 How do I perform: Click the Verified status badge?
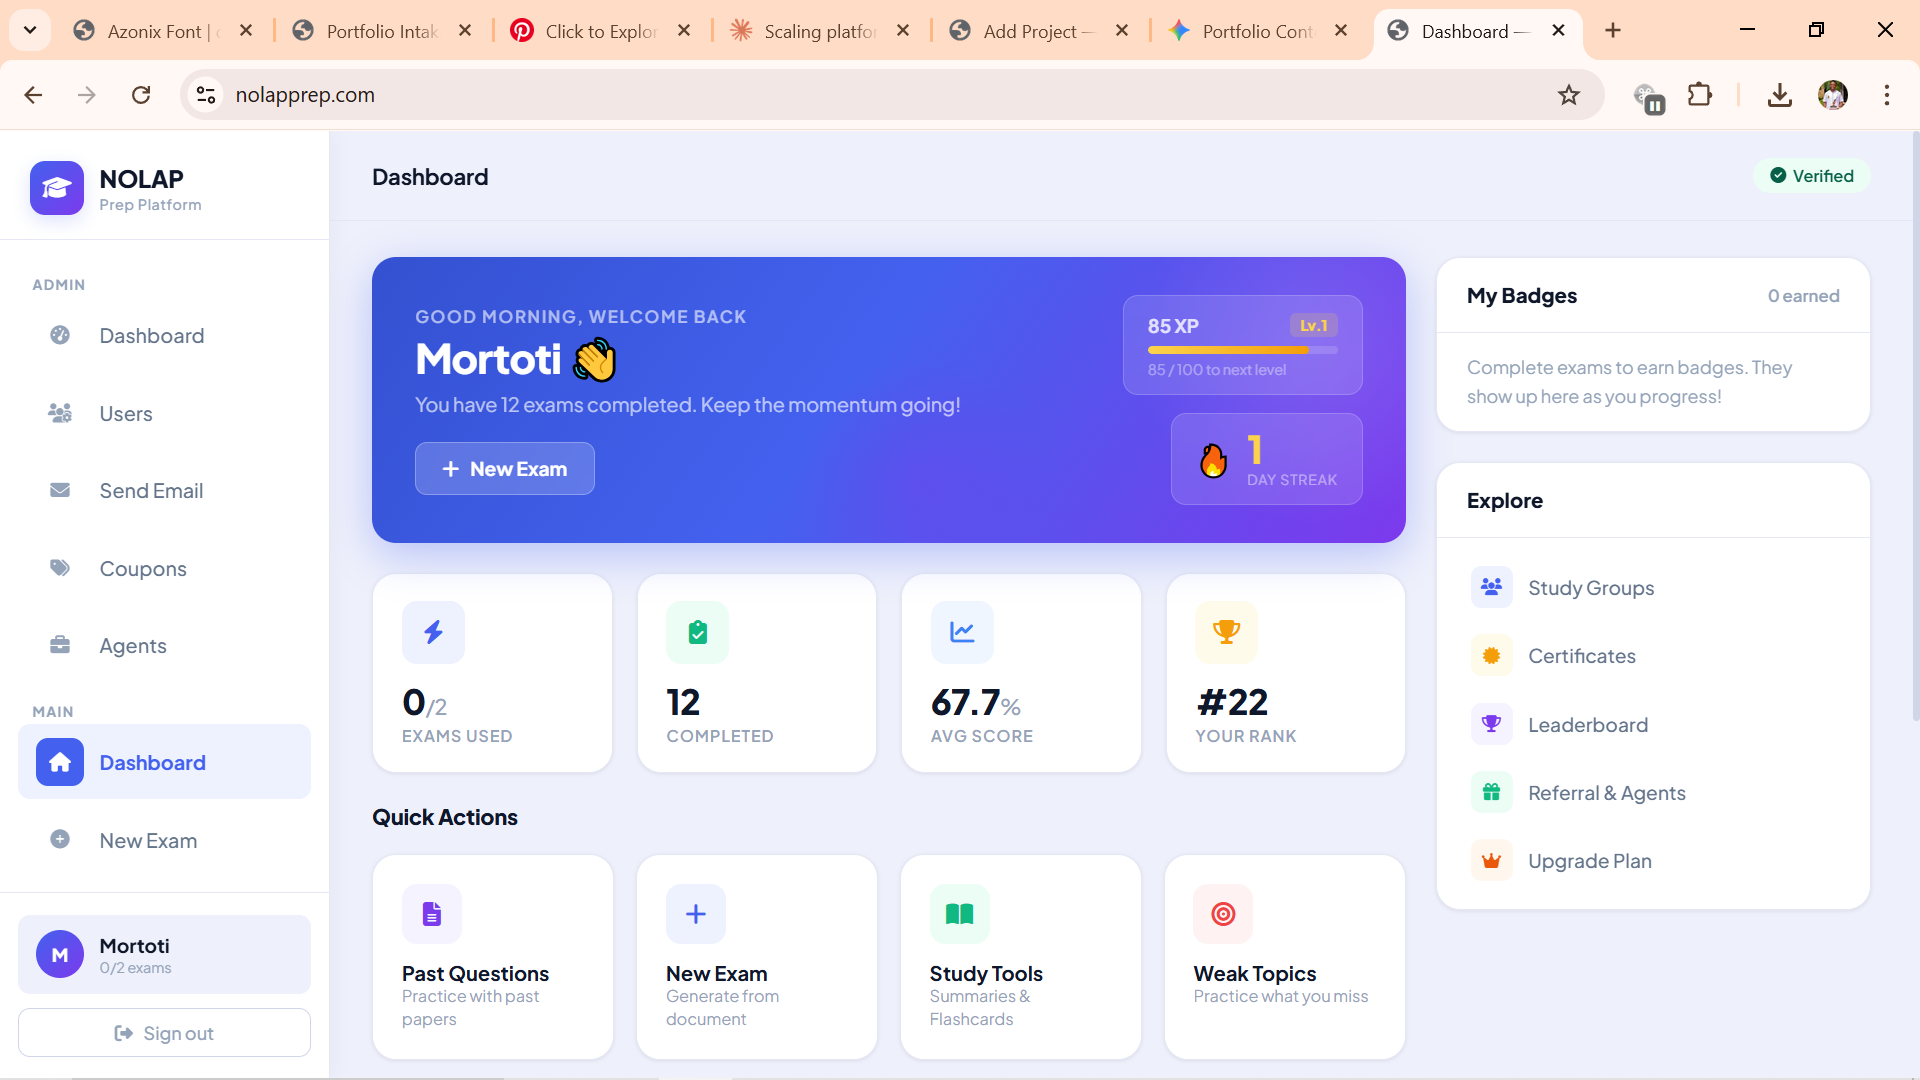pos(1812,176)
